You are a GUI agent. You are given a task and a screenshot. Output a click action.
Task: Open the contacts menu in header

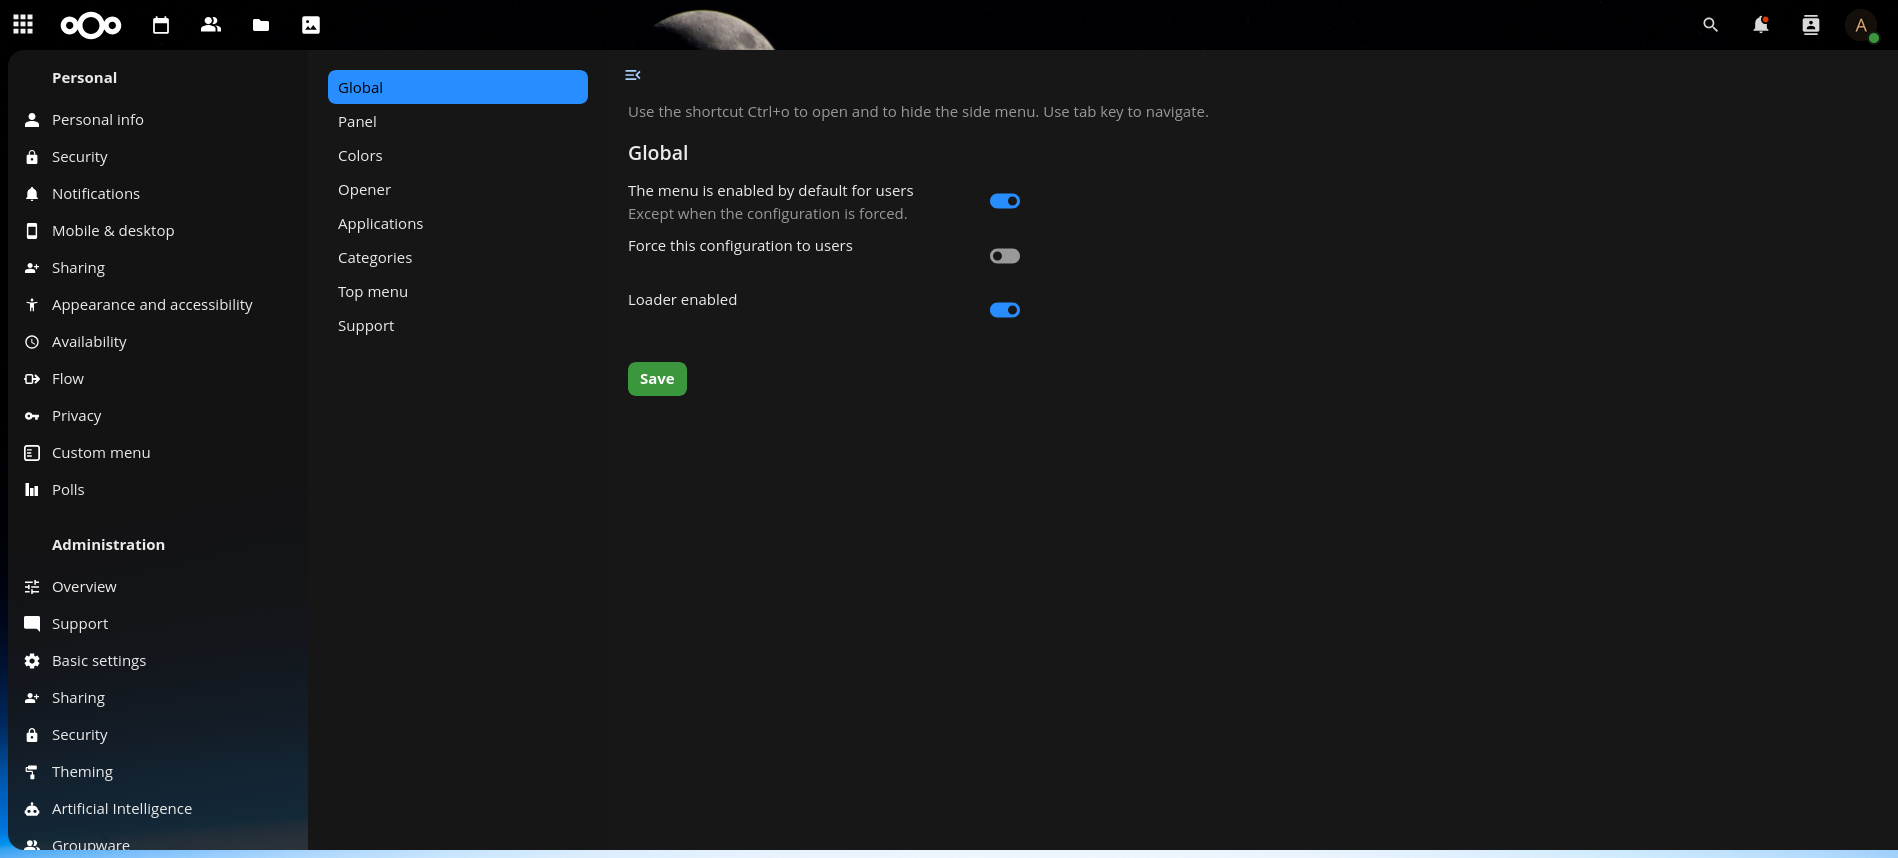(x=1810, y=25)
